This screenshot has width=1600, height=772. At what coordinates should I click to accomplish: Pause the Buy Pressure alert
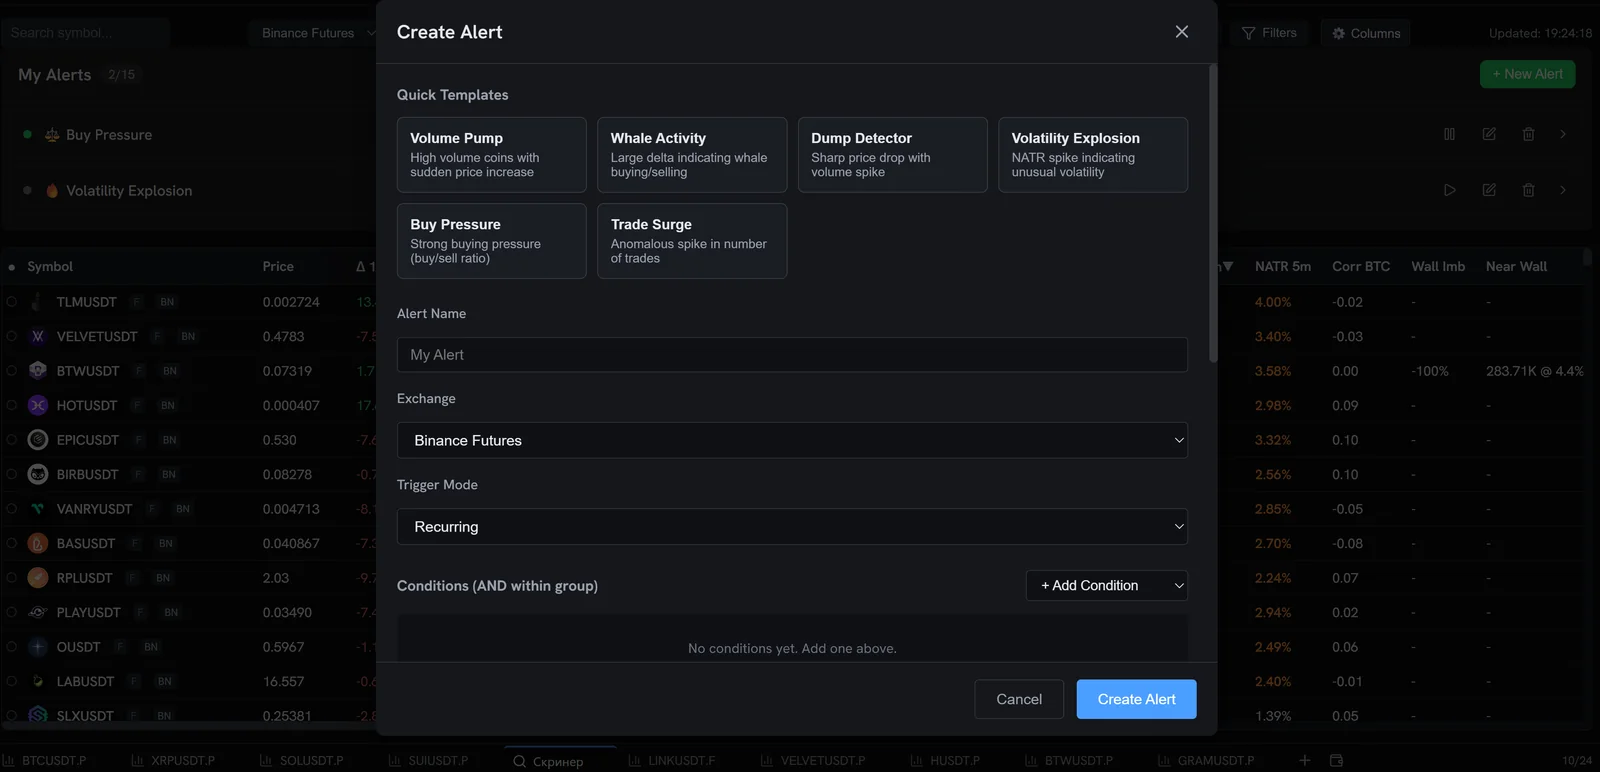(1449, 134)
